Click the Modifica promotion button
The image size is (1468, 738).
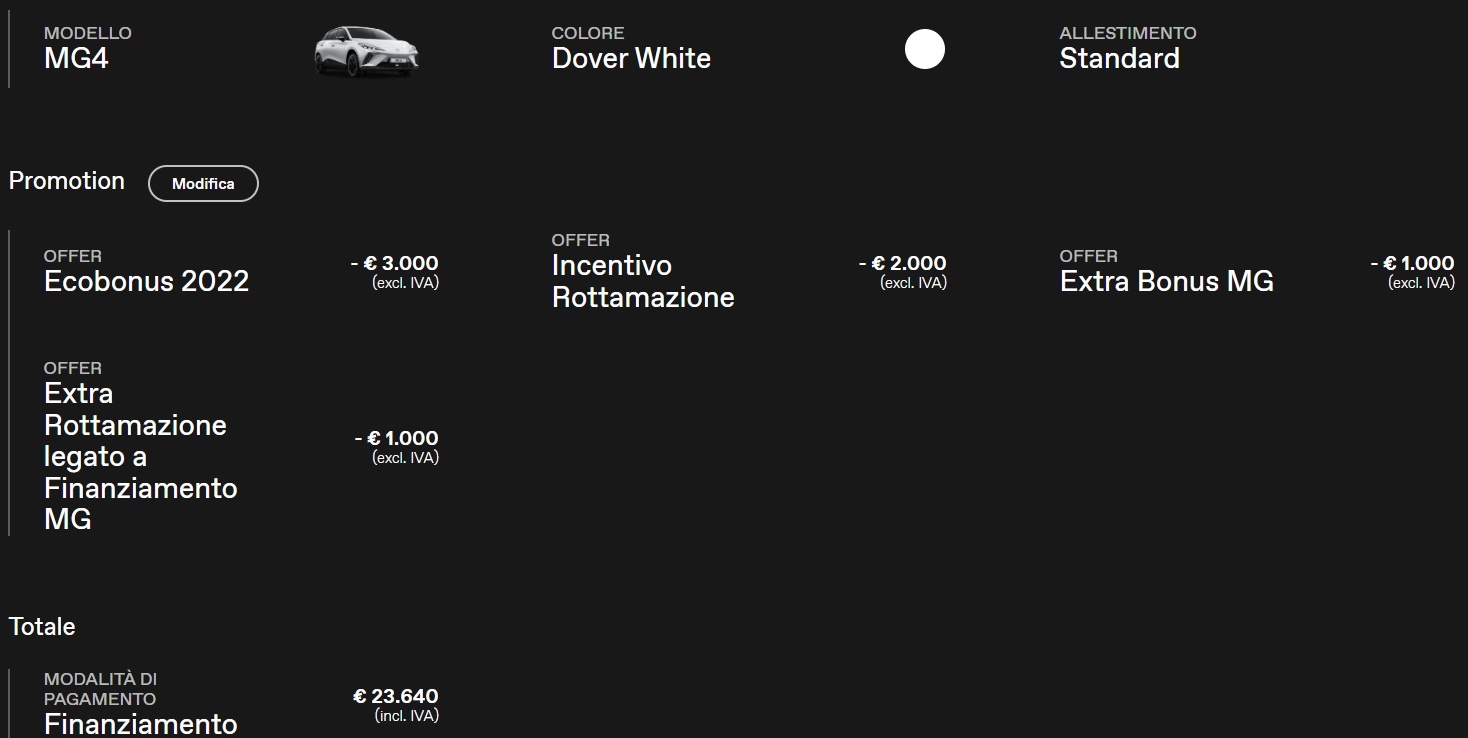coord(203,184)
